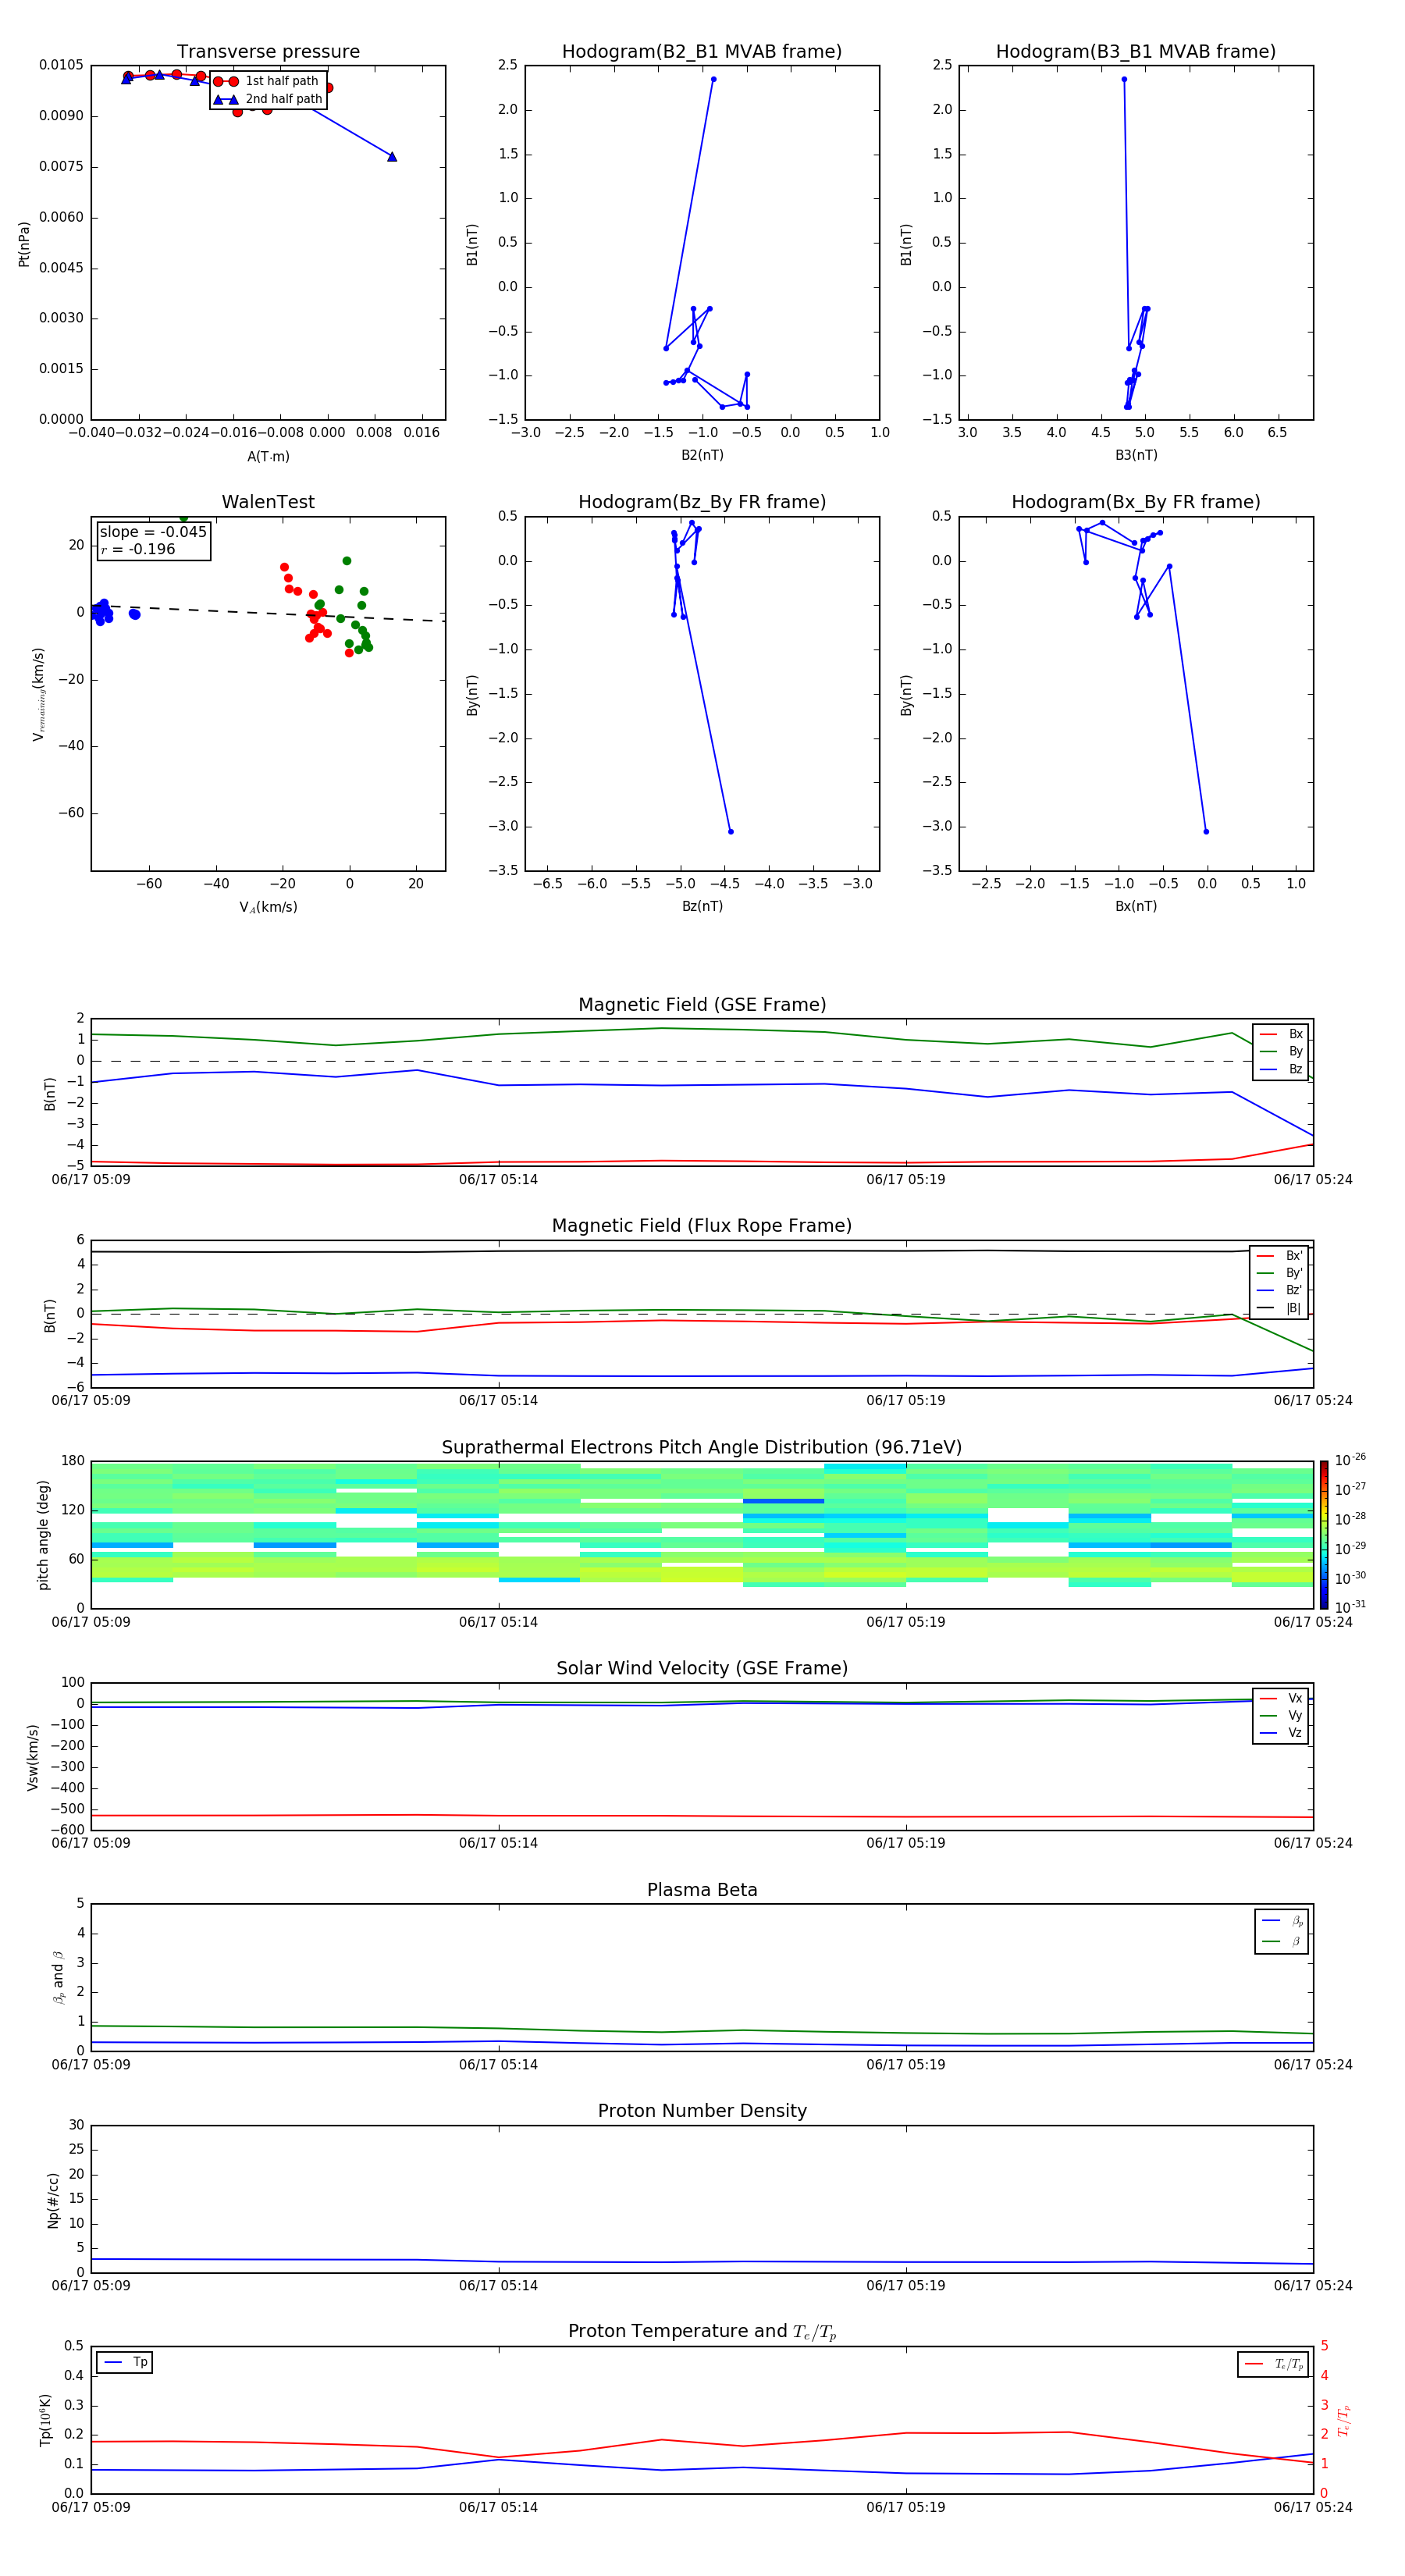
Task: Click the Te/Tp legend in temperature plot
Action: [1274, 2364]
